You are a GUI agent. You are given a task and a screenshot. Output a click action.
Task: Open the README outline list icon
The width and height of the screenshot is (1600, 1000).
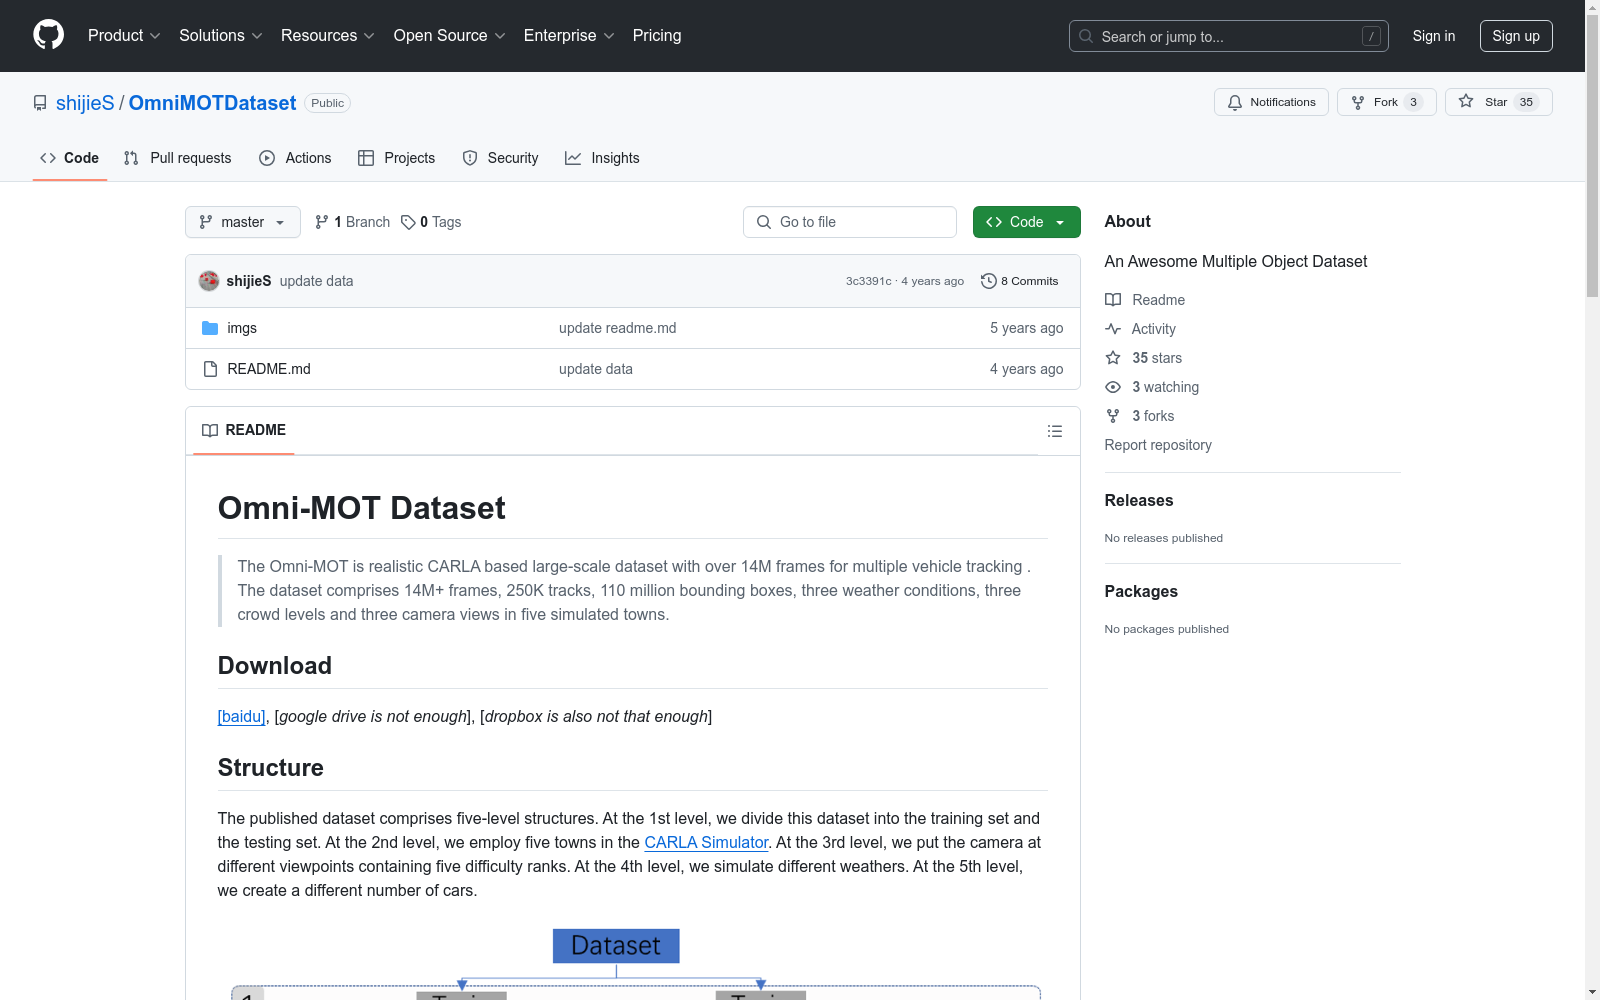[1054, 431]
